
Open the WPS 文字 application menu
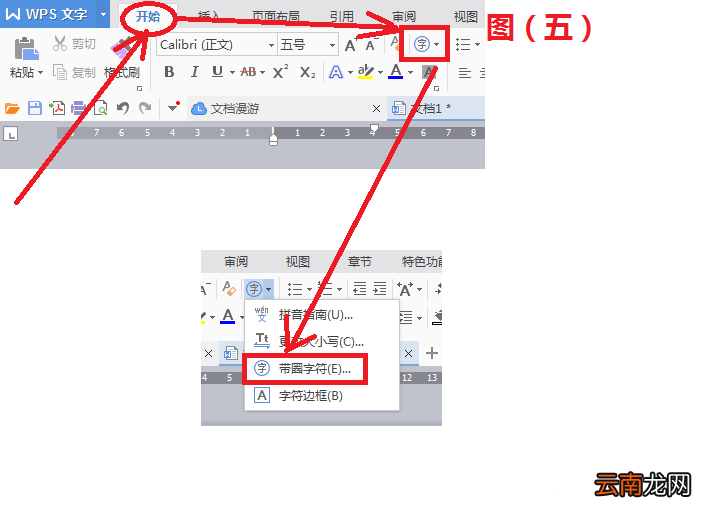46,14
